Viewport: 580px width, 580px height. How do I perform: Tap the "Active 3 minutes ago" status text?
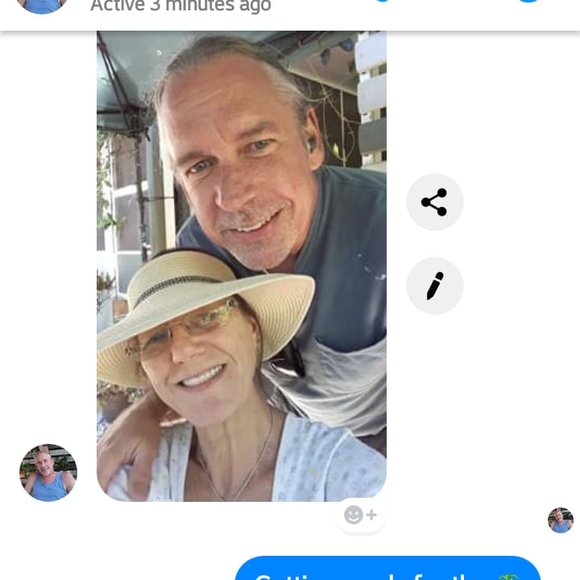click(x=181, y=6)
